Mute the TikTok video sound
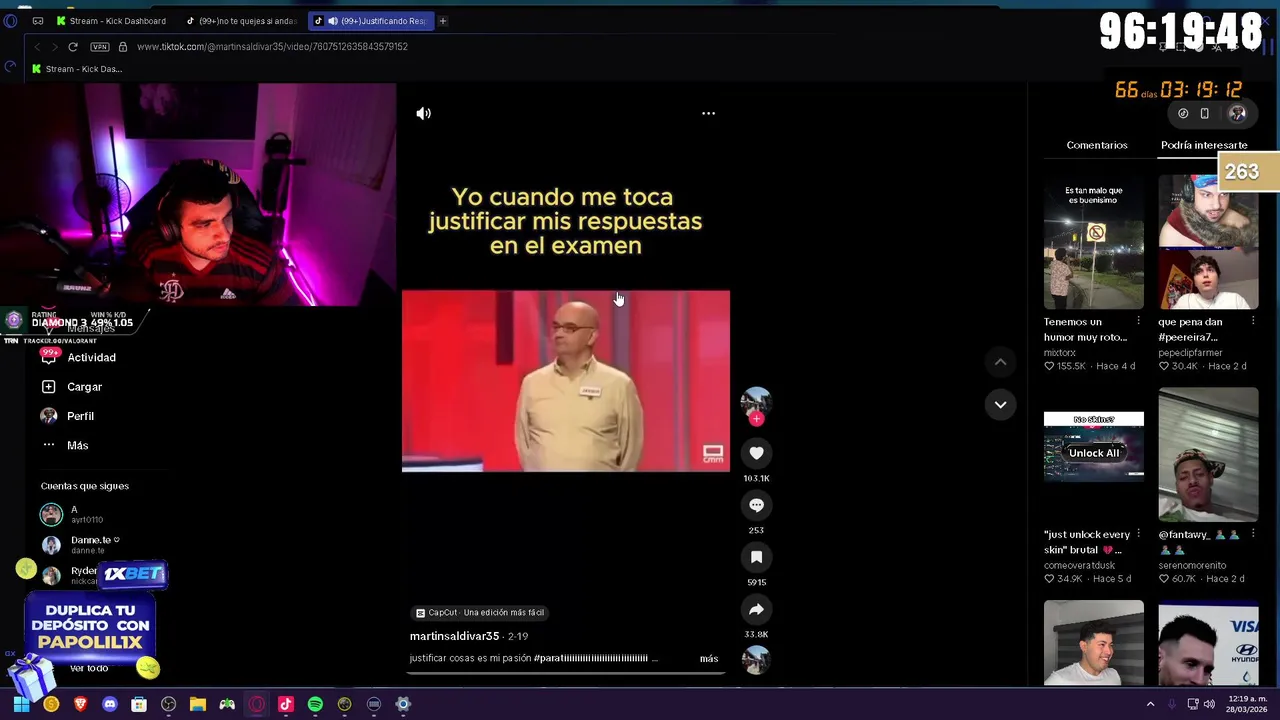The image size is (1280, 720). pyautogui.click(x=424, y=114)
